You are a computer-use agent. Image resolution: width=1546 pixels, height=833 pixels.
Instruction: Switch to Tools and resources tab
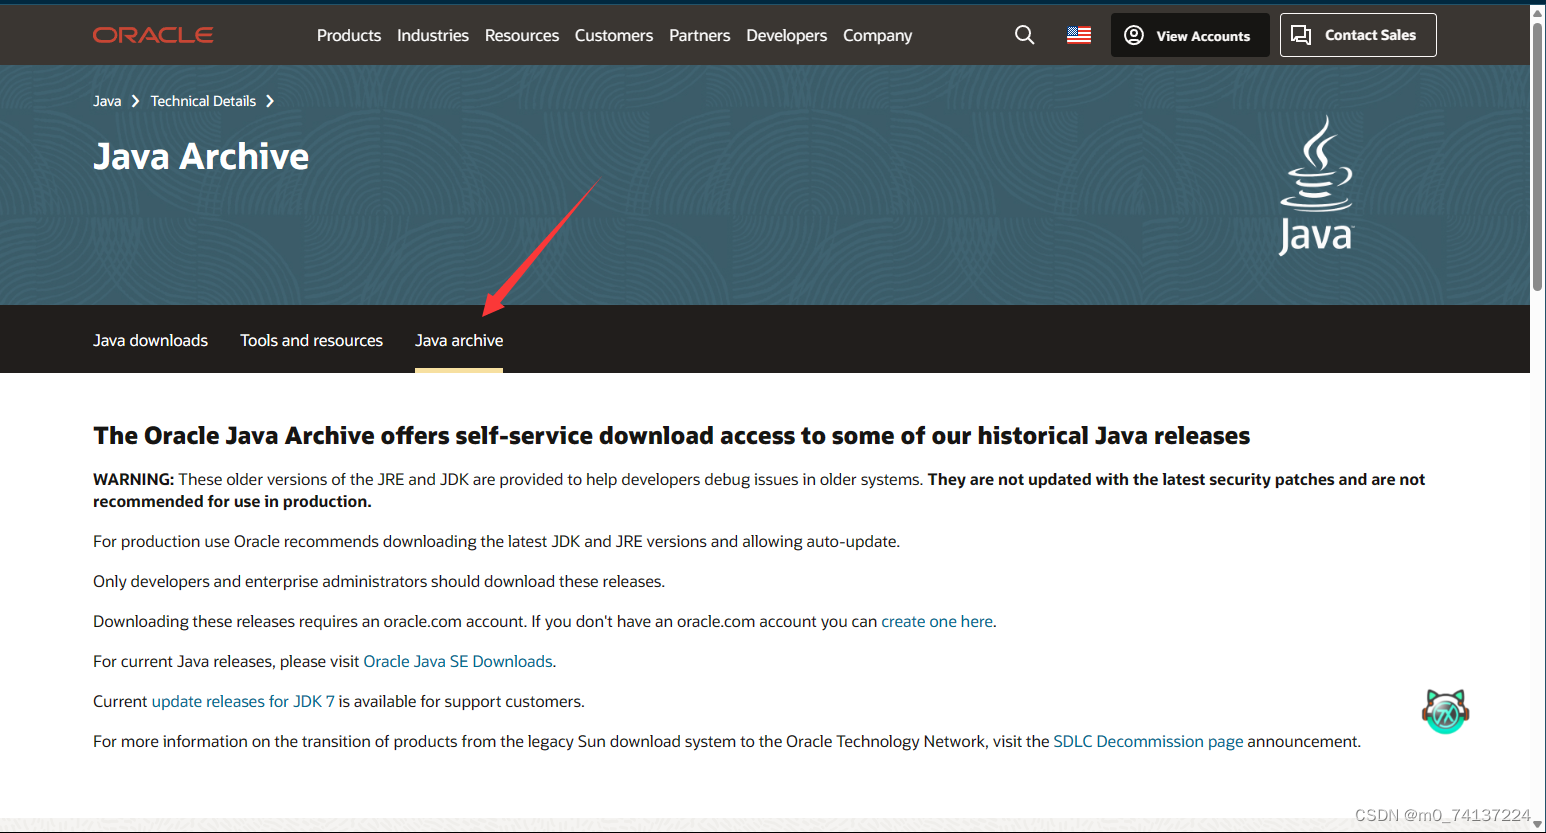point(312,340)
